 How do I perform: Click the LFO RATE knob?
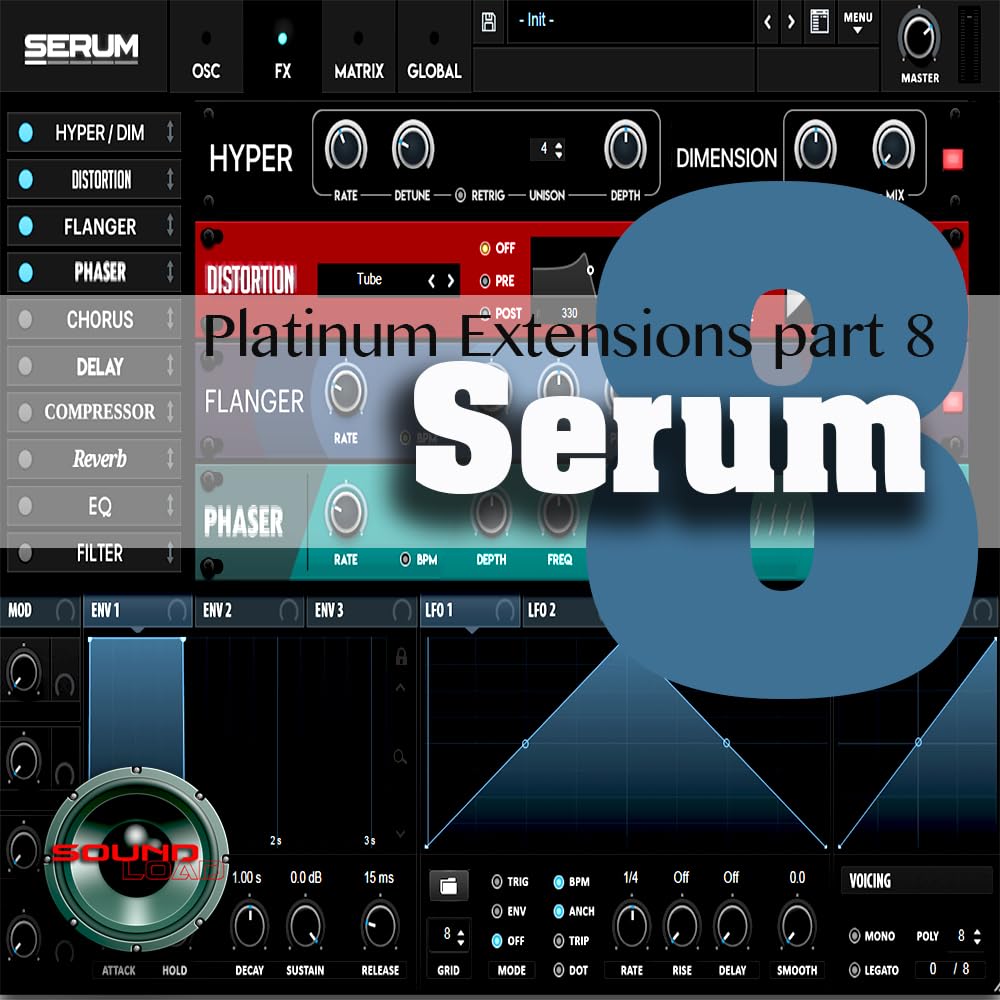tap(631, 925)
